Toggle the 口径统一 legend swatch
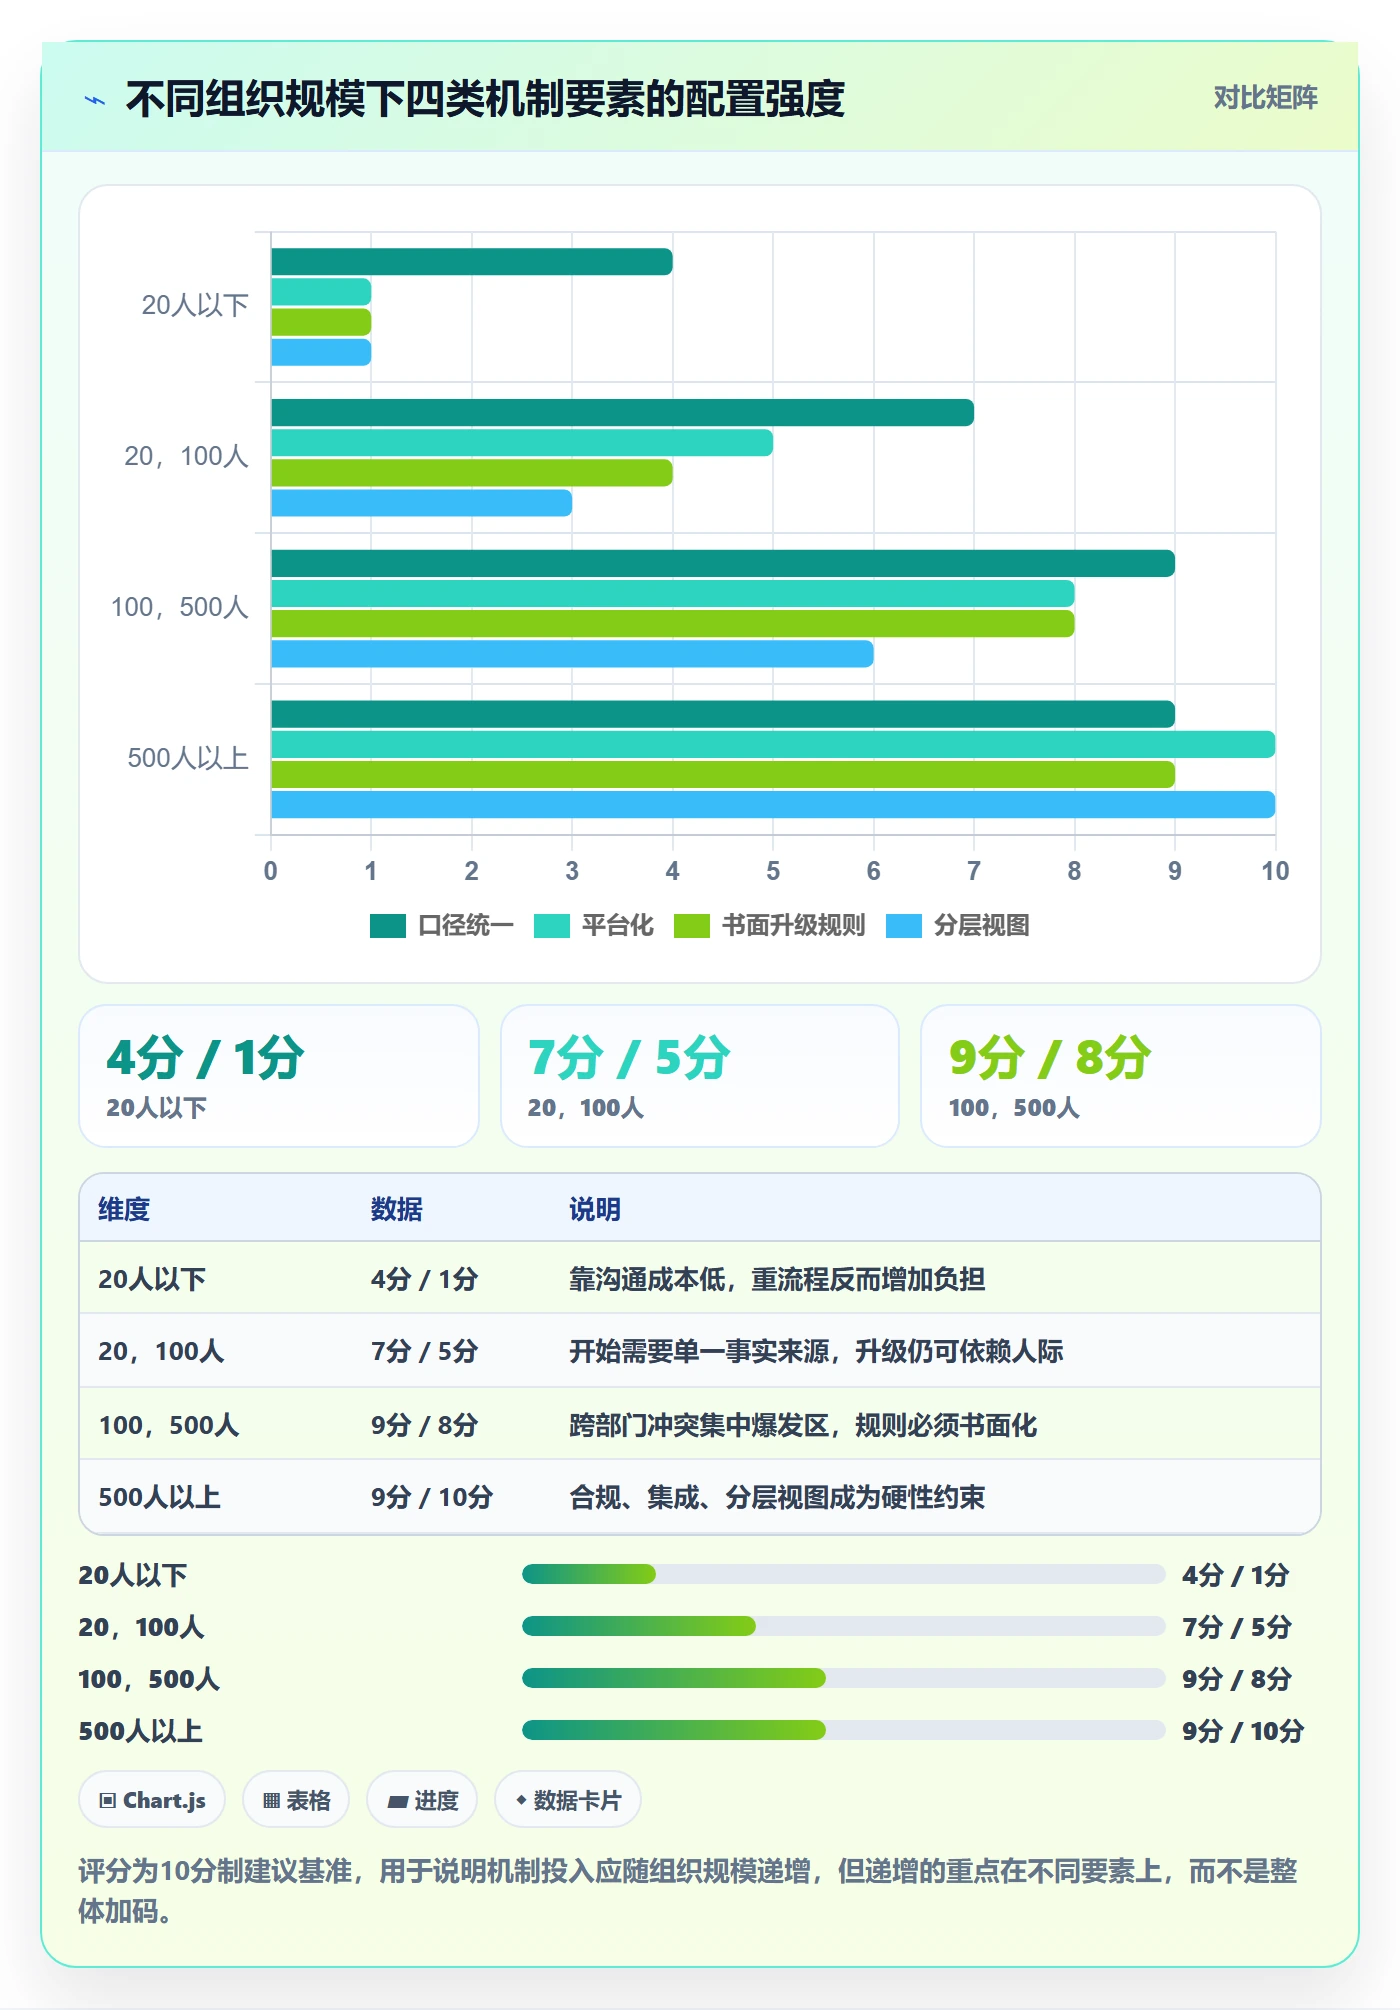Viewport: 1400px width, 2010px height. [x=387, y=925]
